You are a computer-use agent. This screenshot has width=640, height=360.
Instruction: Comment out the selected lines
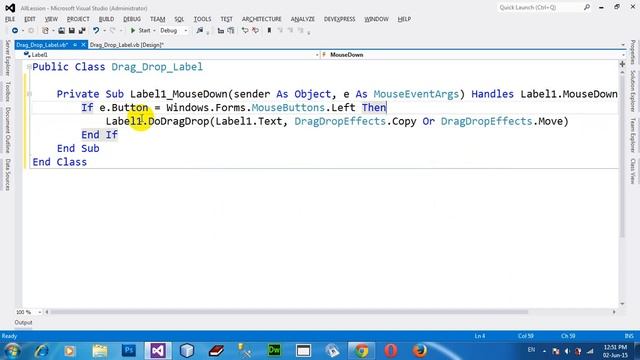click(x=245, y=31)
